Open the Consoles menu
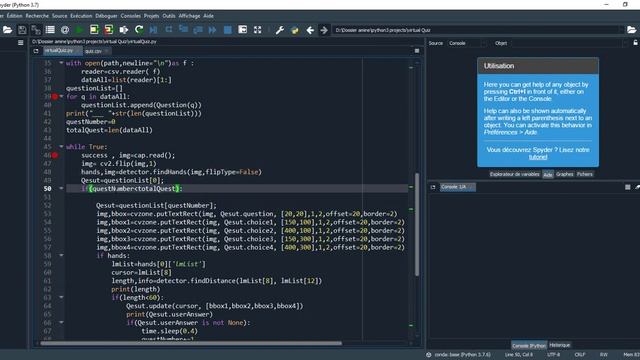 131,16
